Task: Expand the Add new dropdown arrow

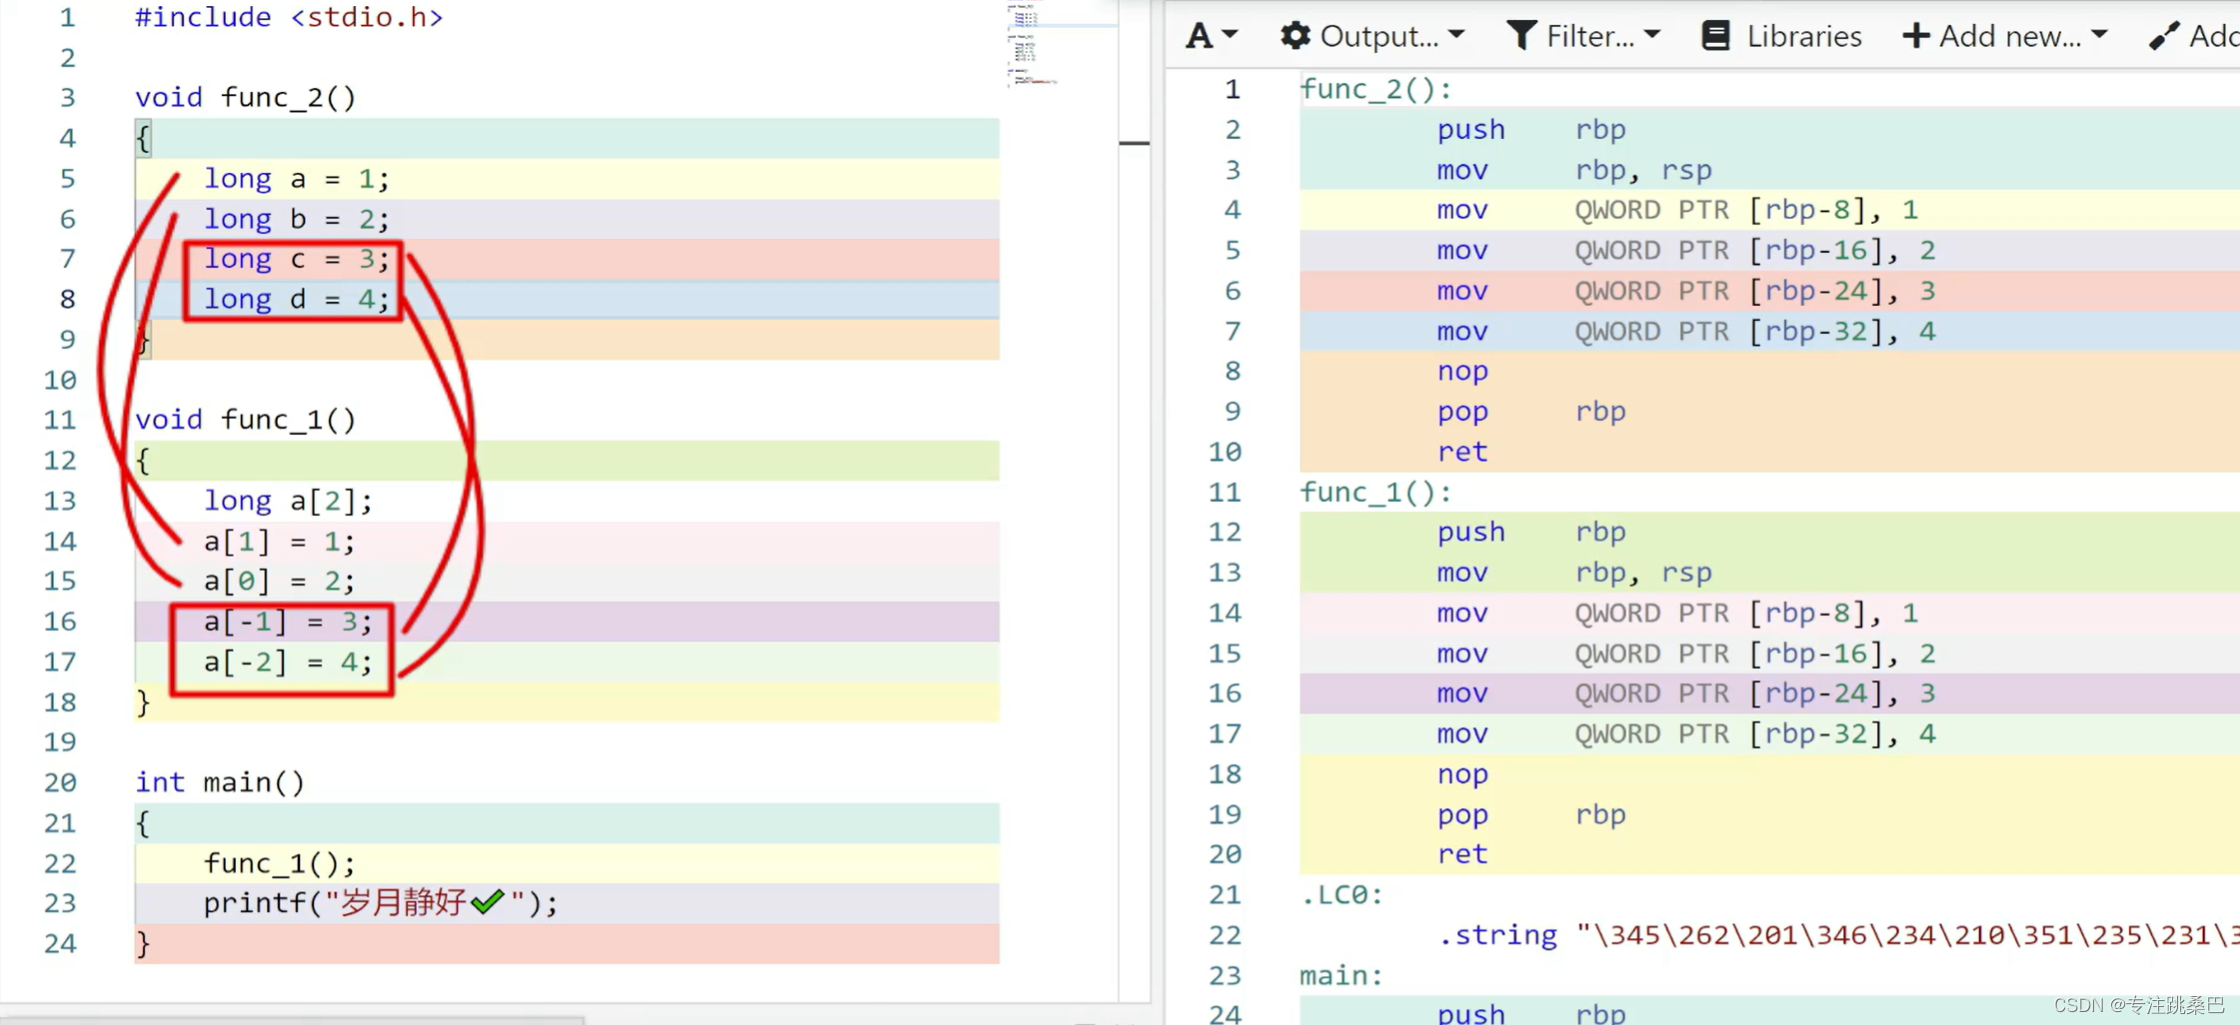Action: pos(2099,35)
